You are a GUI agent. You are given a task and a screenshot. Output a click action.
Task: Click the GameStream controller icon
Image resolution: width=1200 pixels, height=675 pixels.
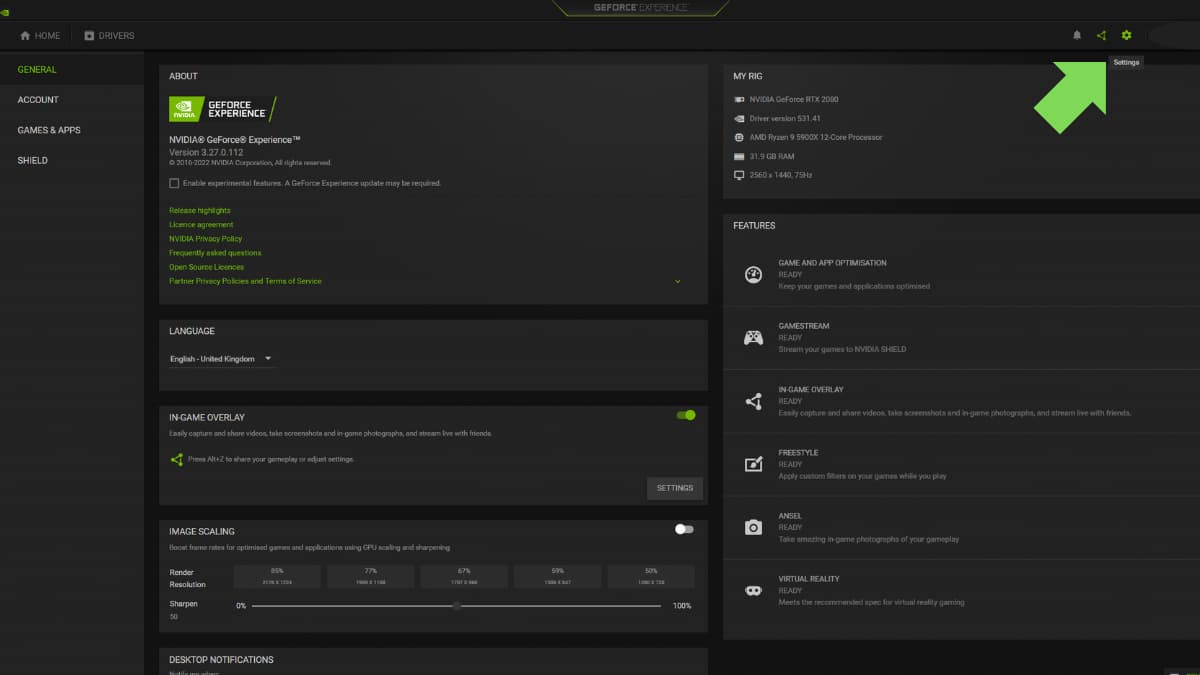[753, 337]
